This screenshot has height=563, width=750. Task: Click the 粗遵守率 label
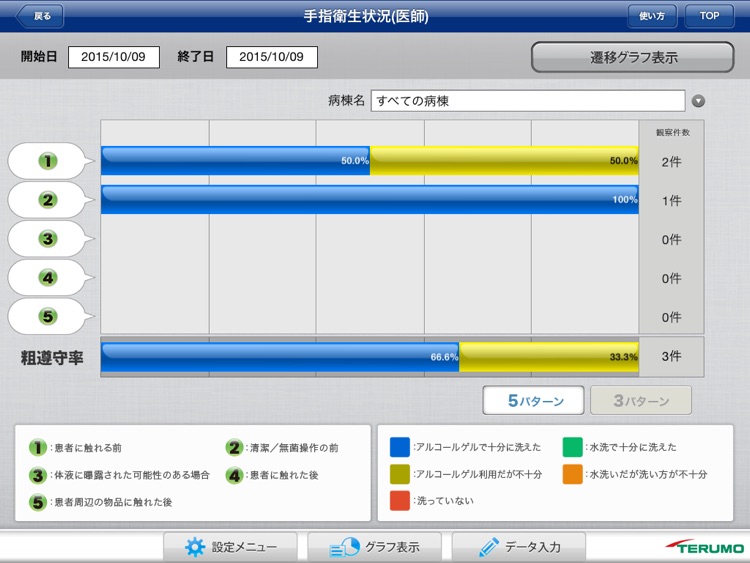pos(52,358)
